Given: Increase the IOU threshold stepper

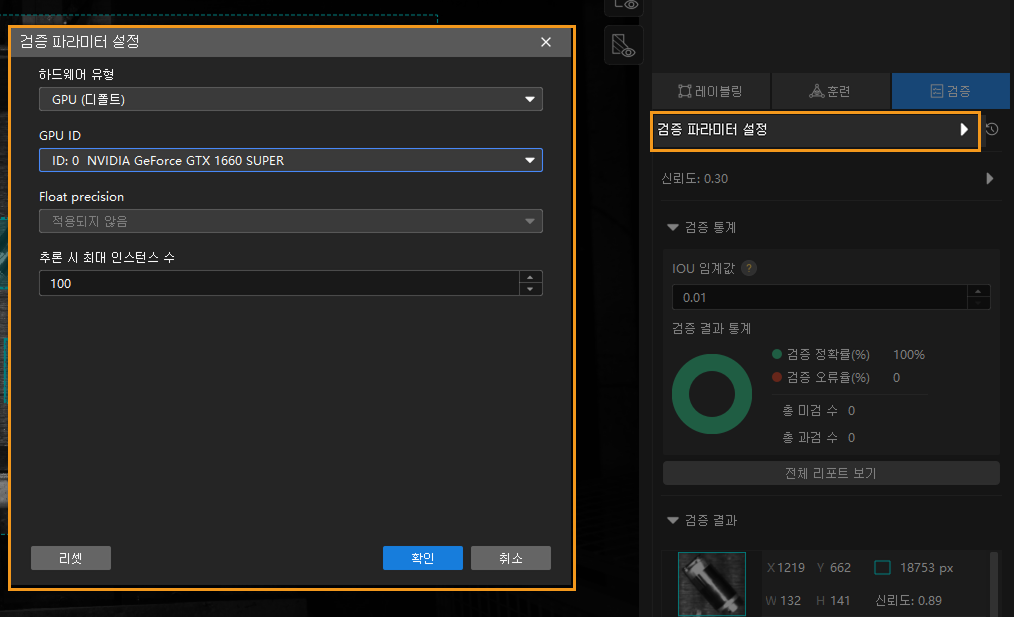Looking at the screenshot, I should pos(978,292).
